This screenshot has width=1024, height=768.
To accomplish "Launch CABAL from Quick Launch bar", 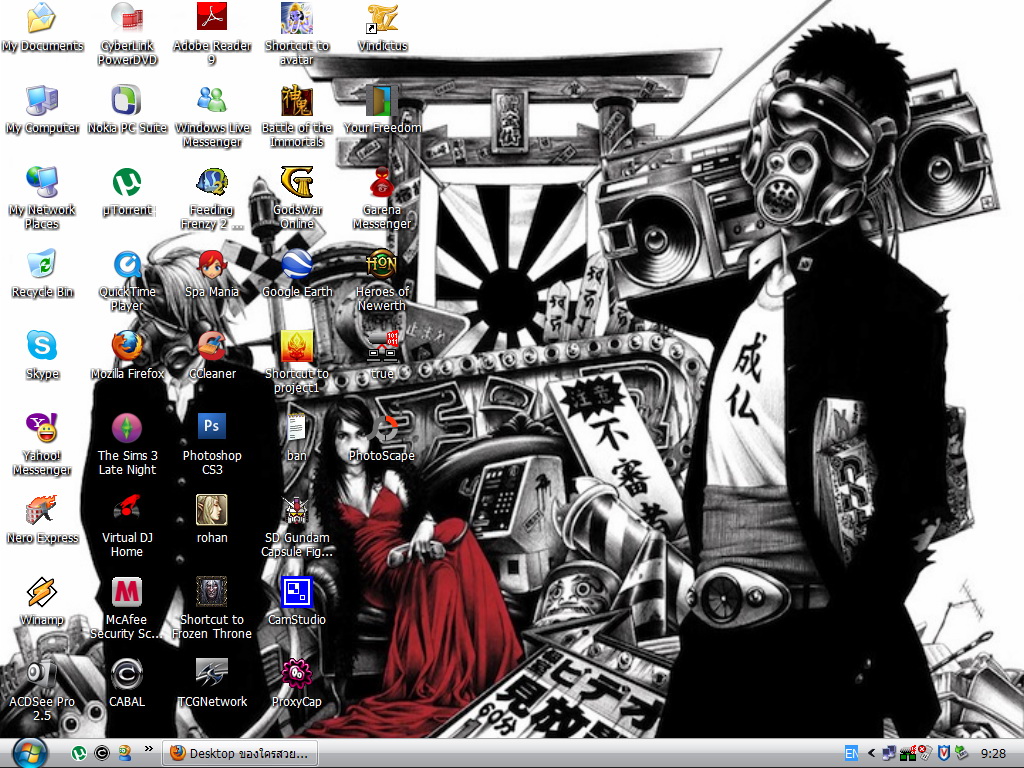I will click(x=102, y=754).
